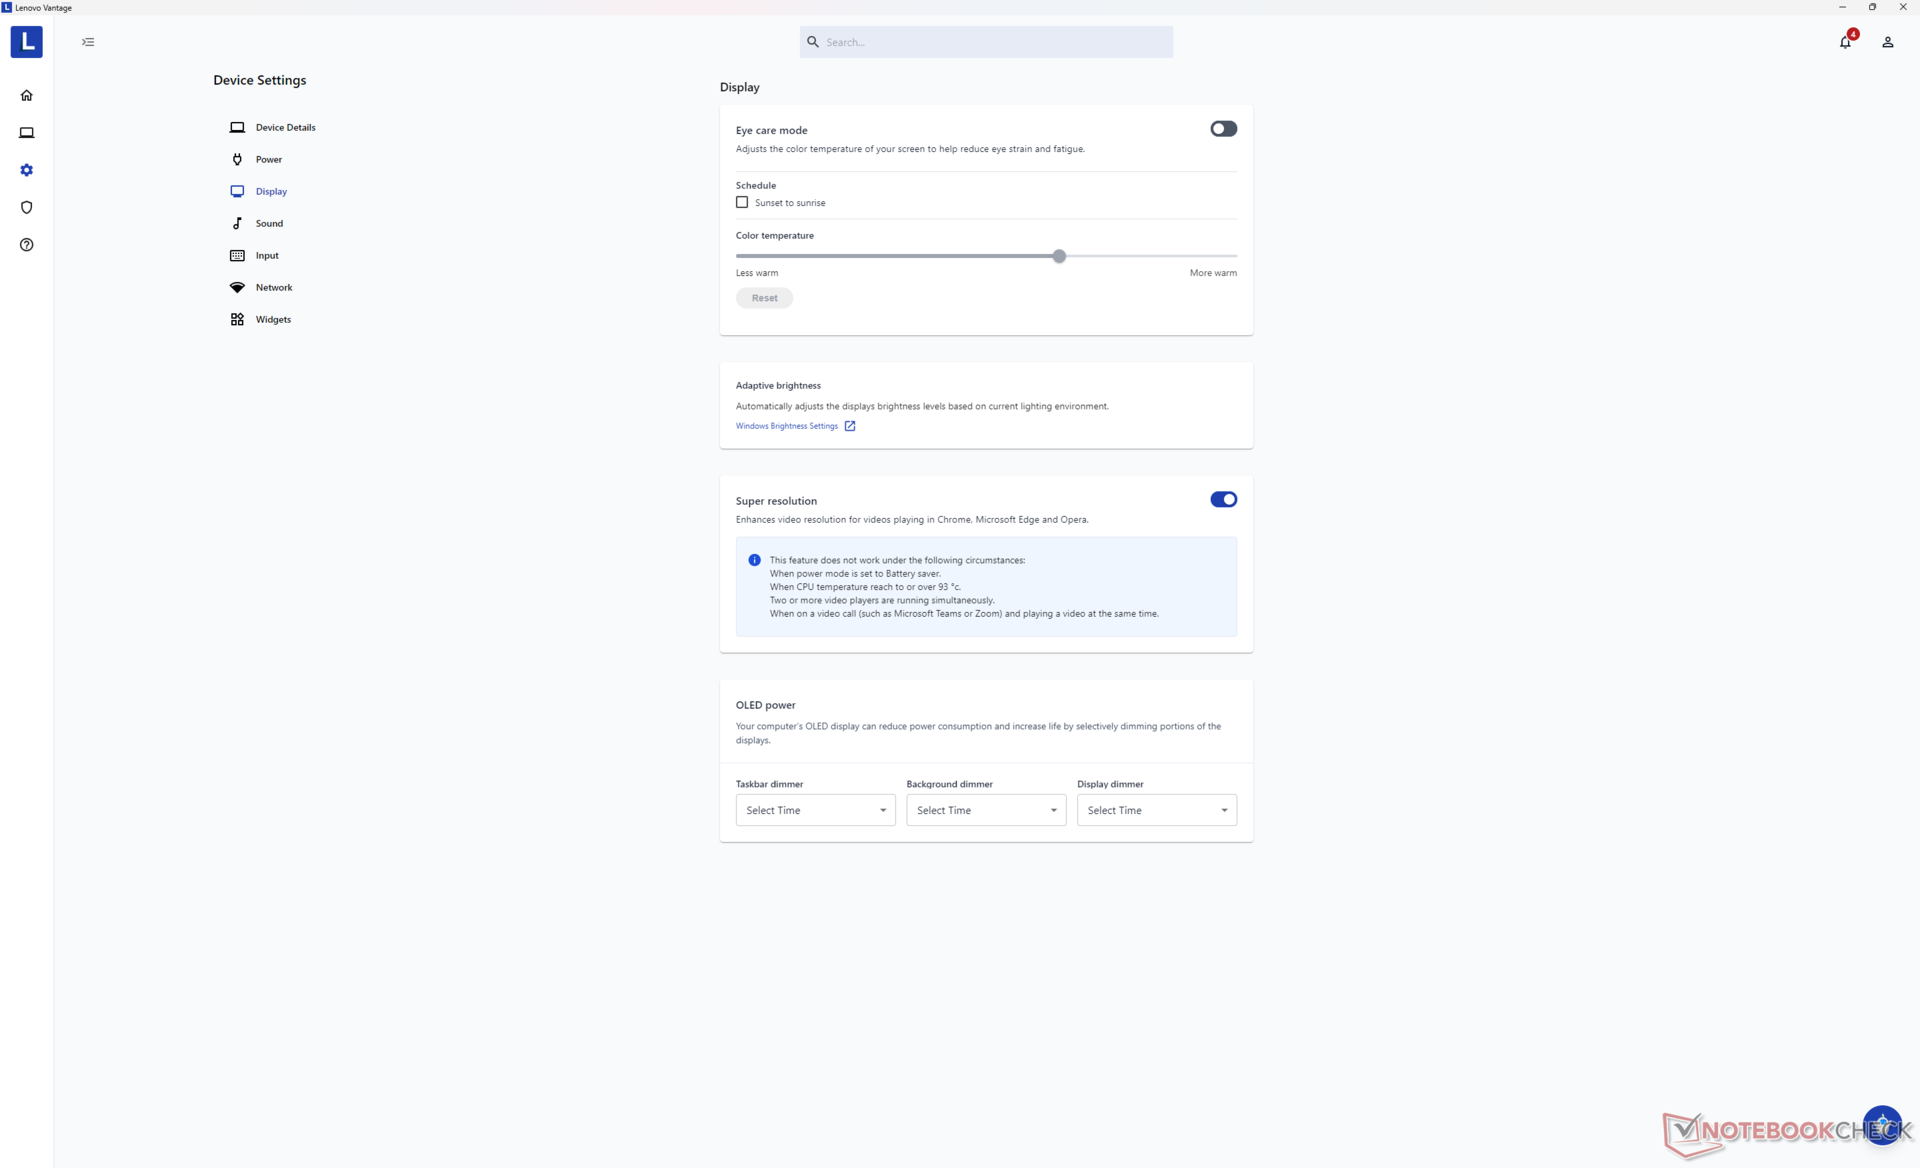Open the Taskbar dimmer time dropdown
1920x1168 pixels.
point(815,810)
